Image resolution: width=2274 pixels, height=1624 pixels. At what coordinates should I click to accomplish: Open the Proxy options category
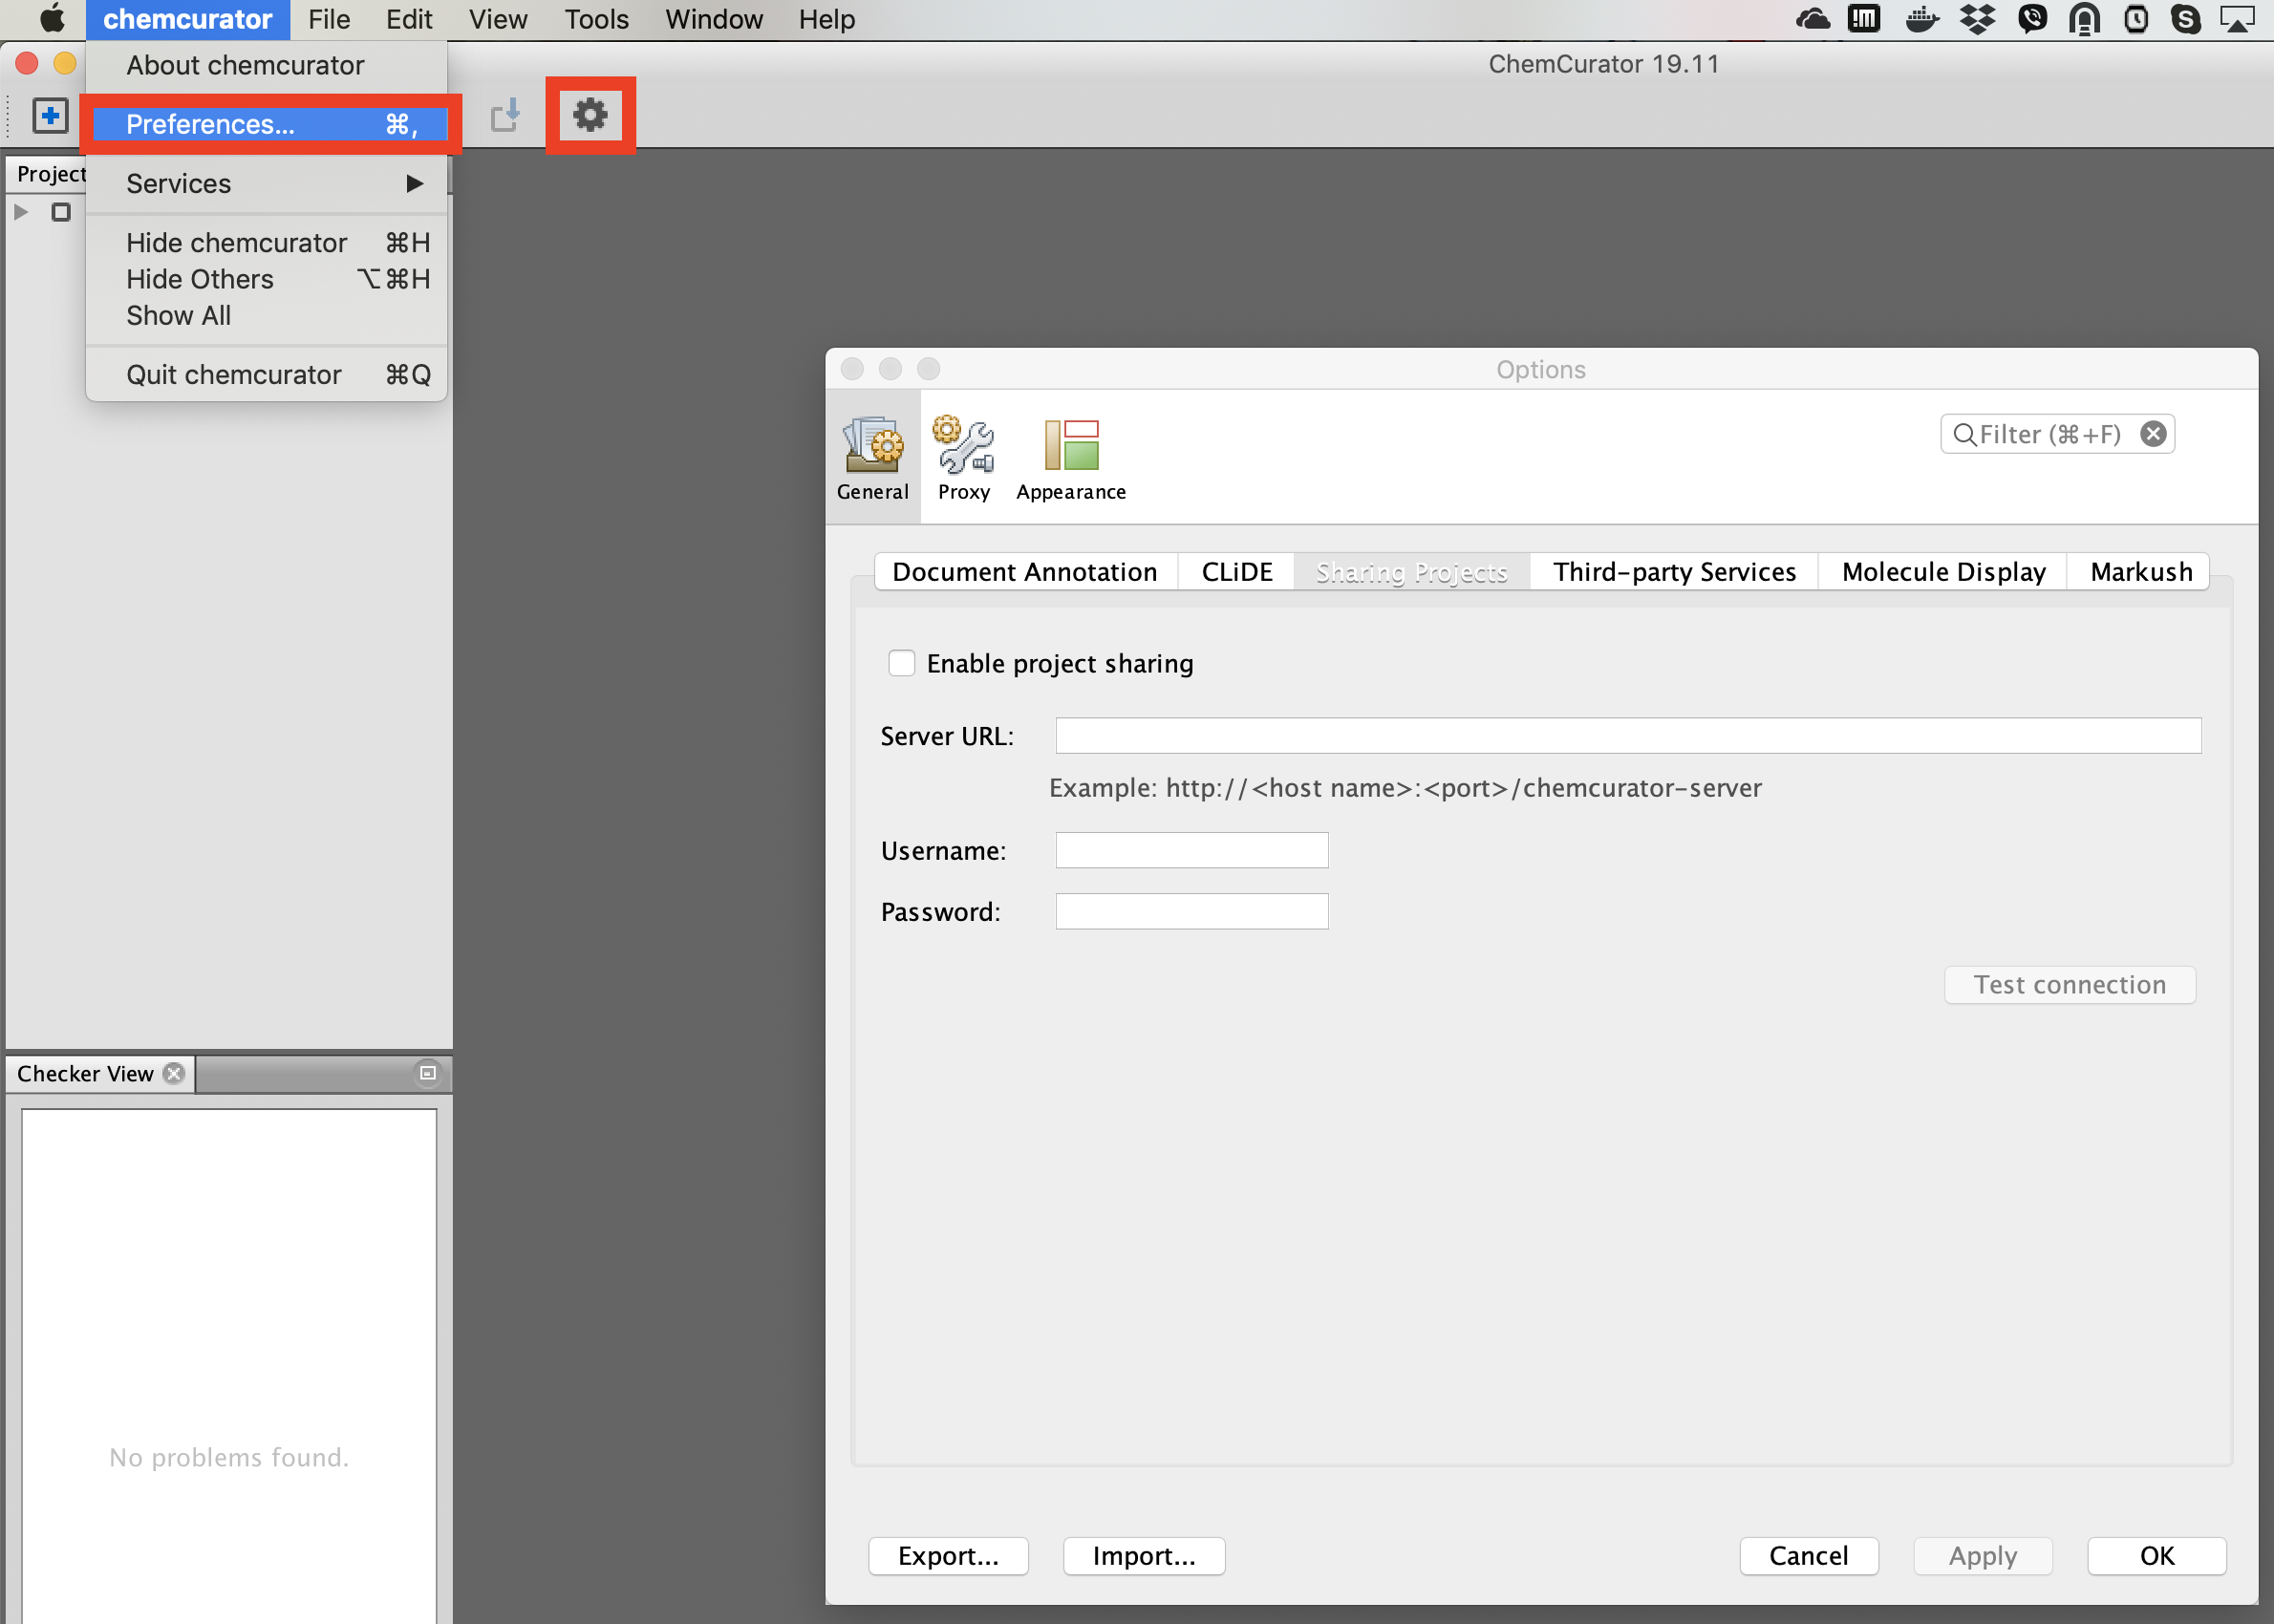[963, 458]
